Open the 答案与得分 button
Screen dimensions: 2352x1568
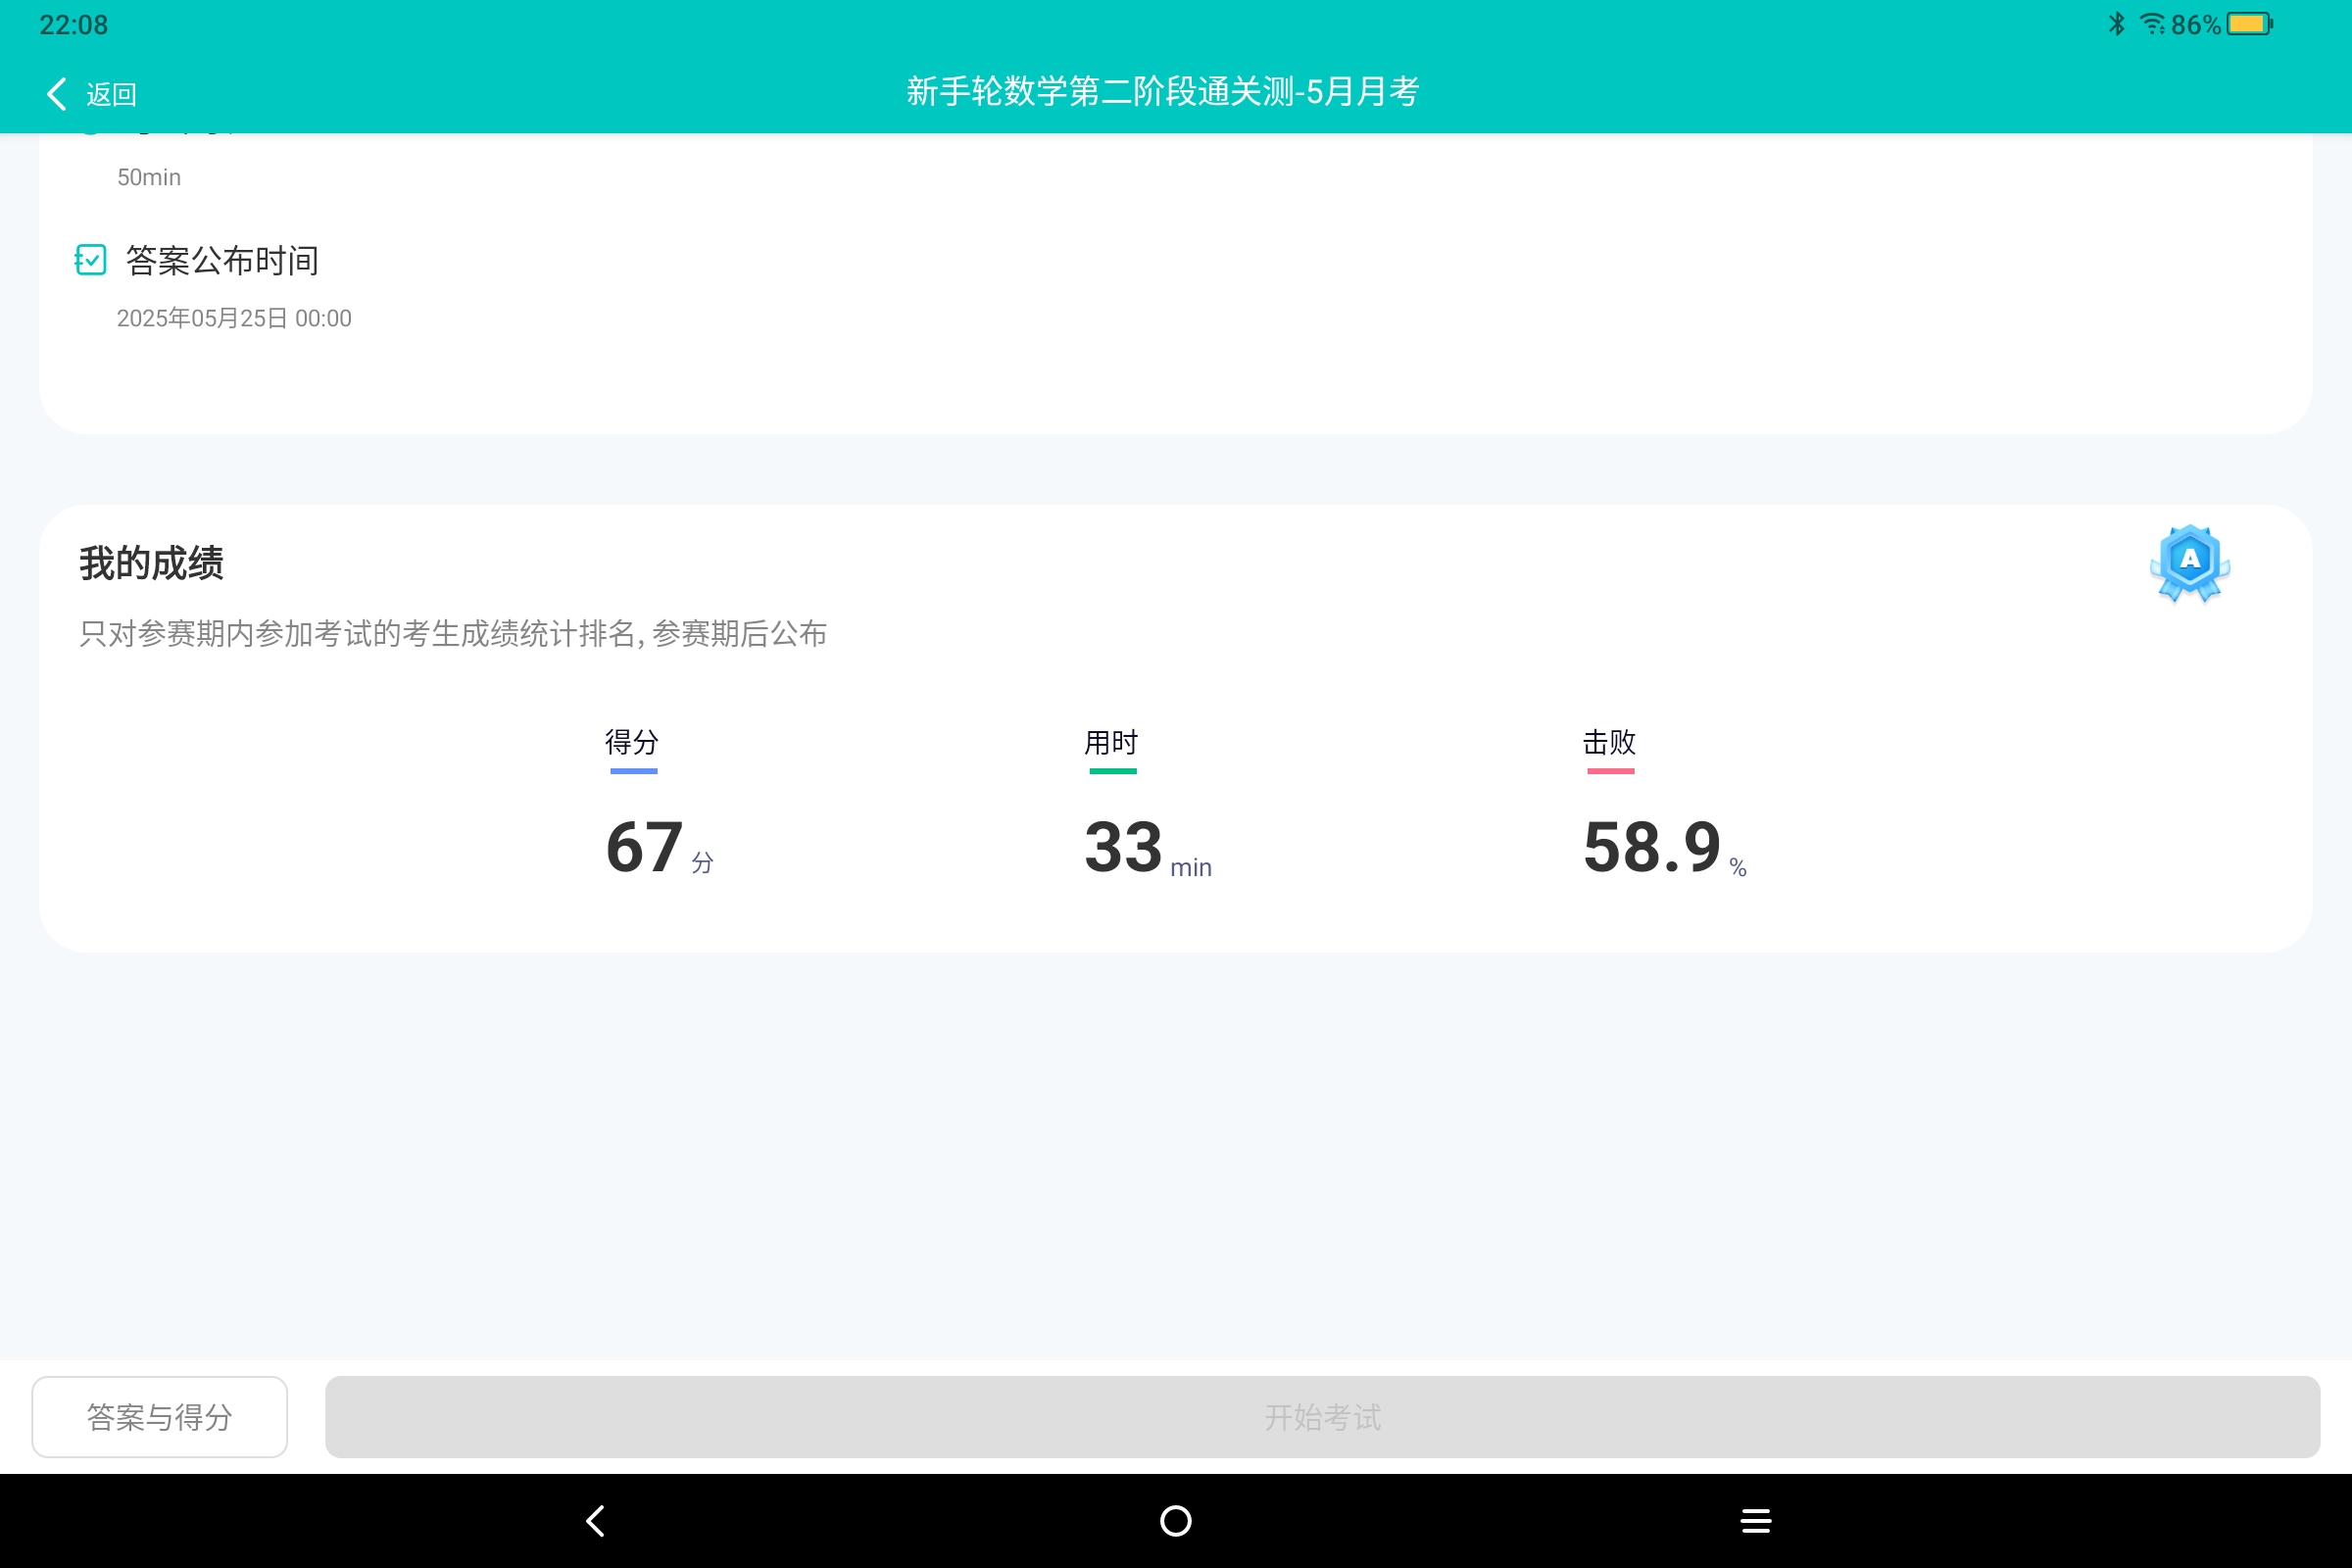(x=160, y=1416)
